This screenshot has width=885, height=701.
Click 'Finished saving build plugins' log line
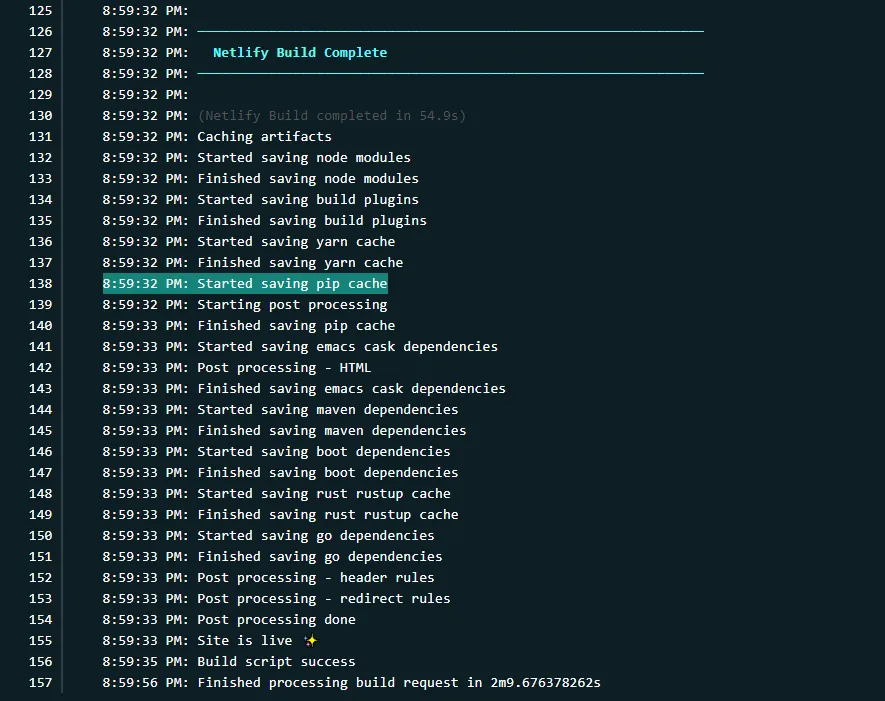(x=265, y=221)
